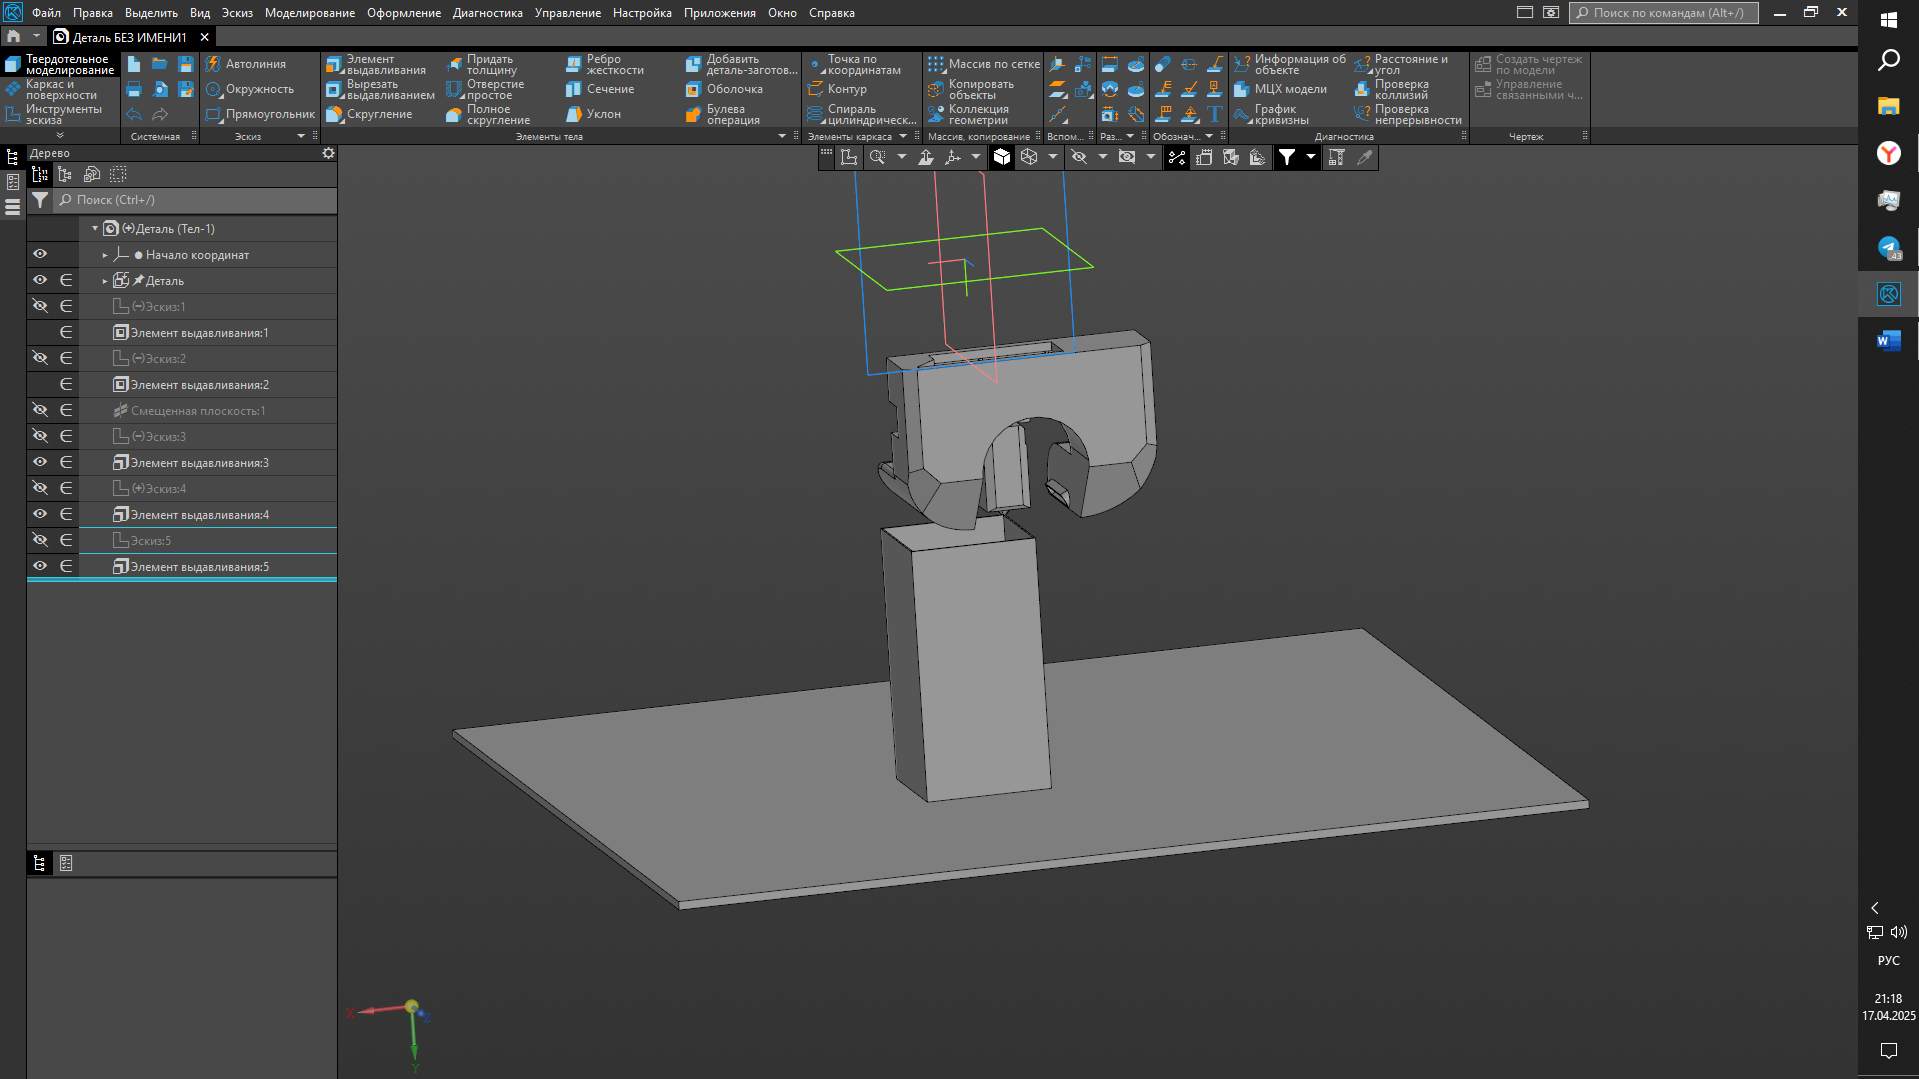Click the command search field at top
1919x1079 pixels.
1663,13
